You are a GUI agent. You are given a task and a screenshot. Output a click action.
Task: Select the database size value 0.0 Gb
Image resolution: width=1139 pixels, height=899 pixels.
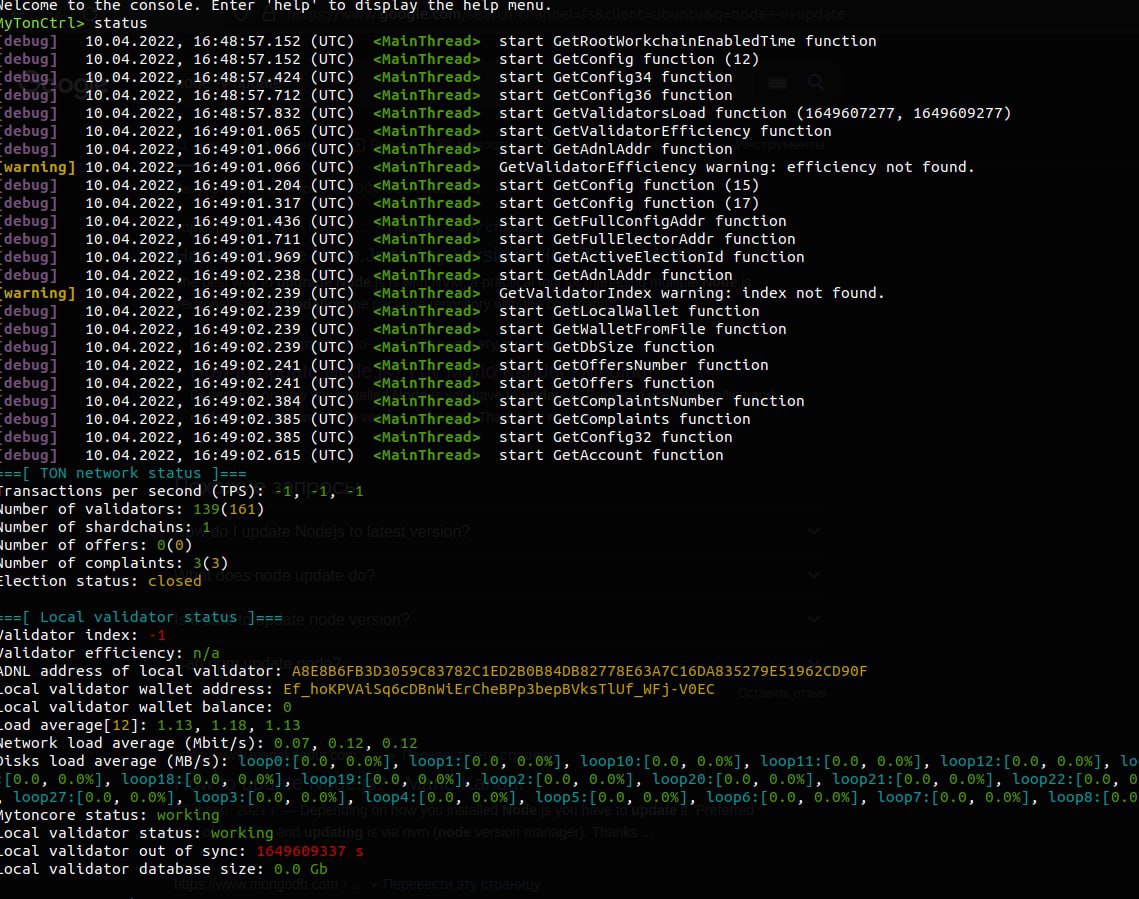tap(301, 869)
